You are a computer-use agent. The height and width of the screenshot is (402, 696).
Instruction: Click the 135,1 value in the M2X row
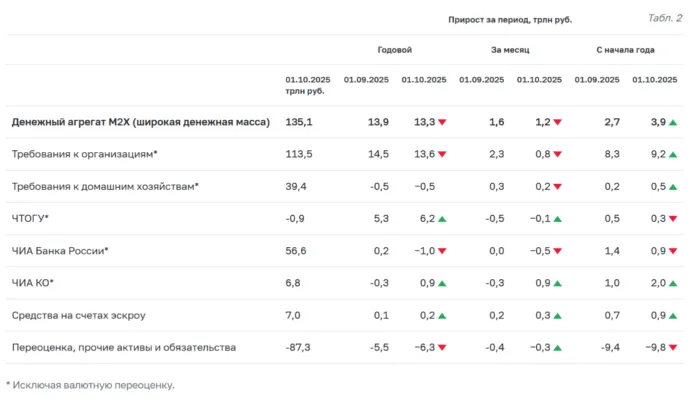click(x=300, y=122)
